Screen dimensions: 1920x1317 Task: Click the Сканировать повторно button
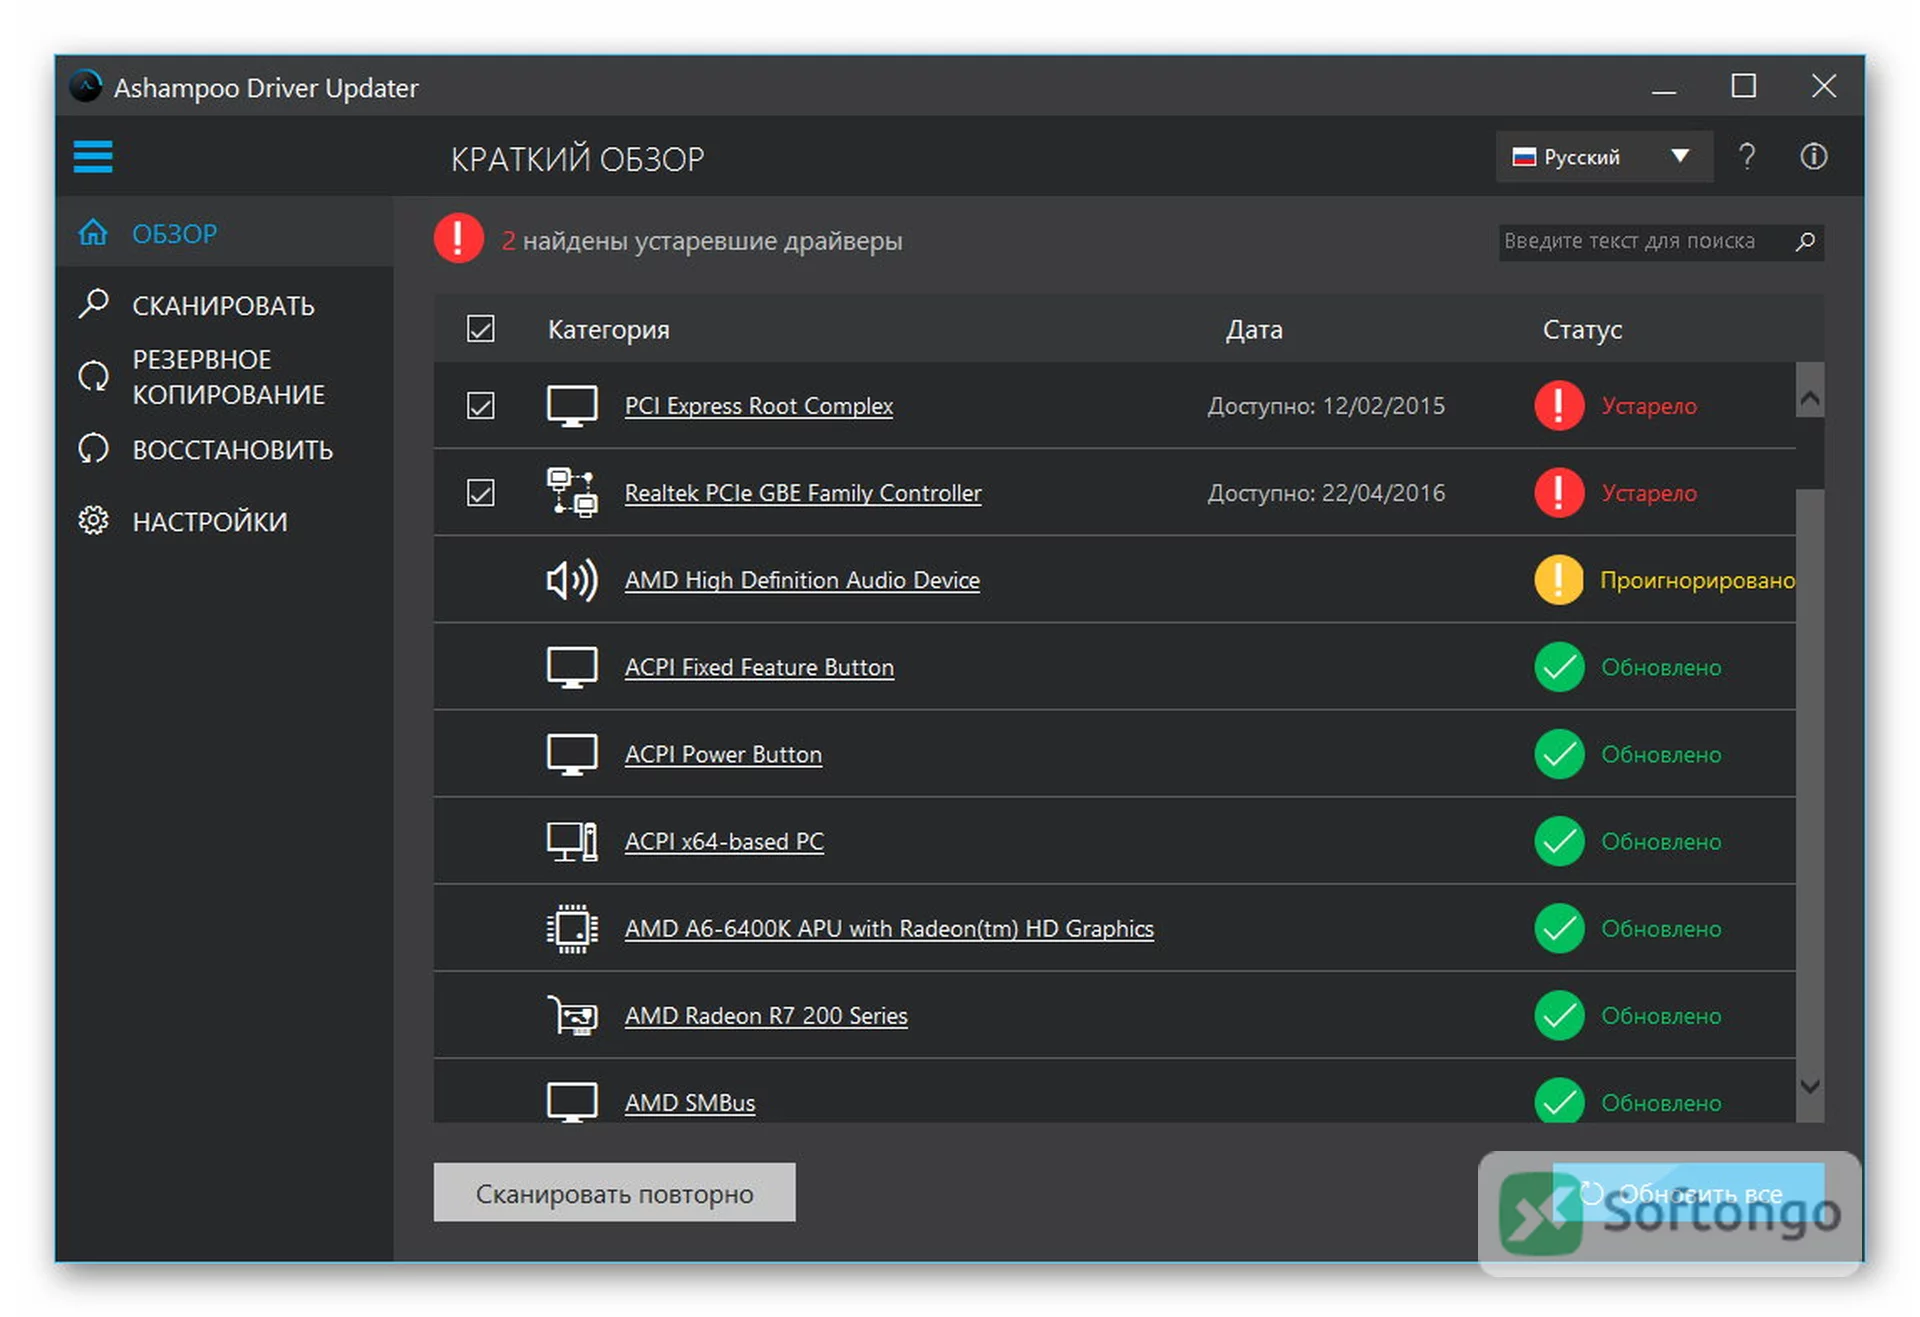pos(614,1192)
